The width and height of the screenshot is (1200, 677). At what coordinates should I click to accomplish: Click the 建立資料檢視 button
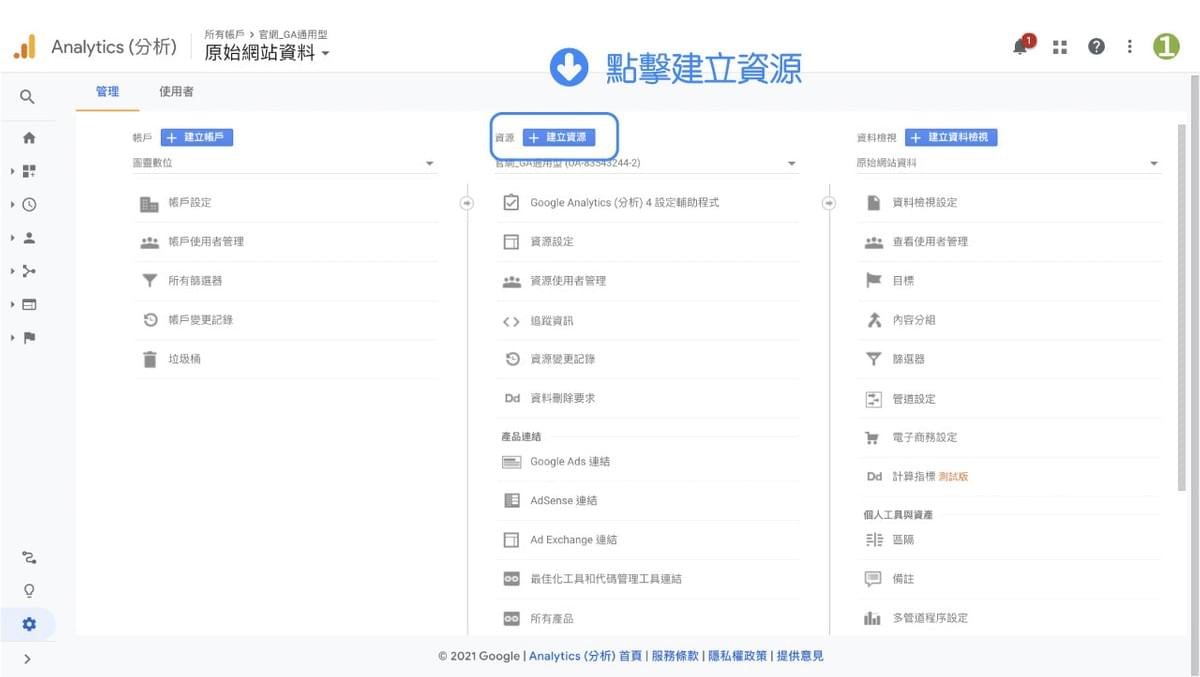951,137
